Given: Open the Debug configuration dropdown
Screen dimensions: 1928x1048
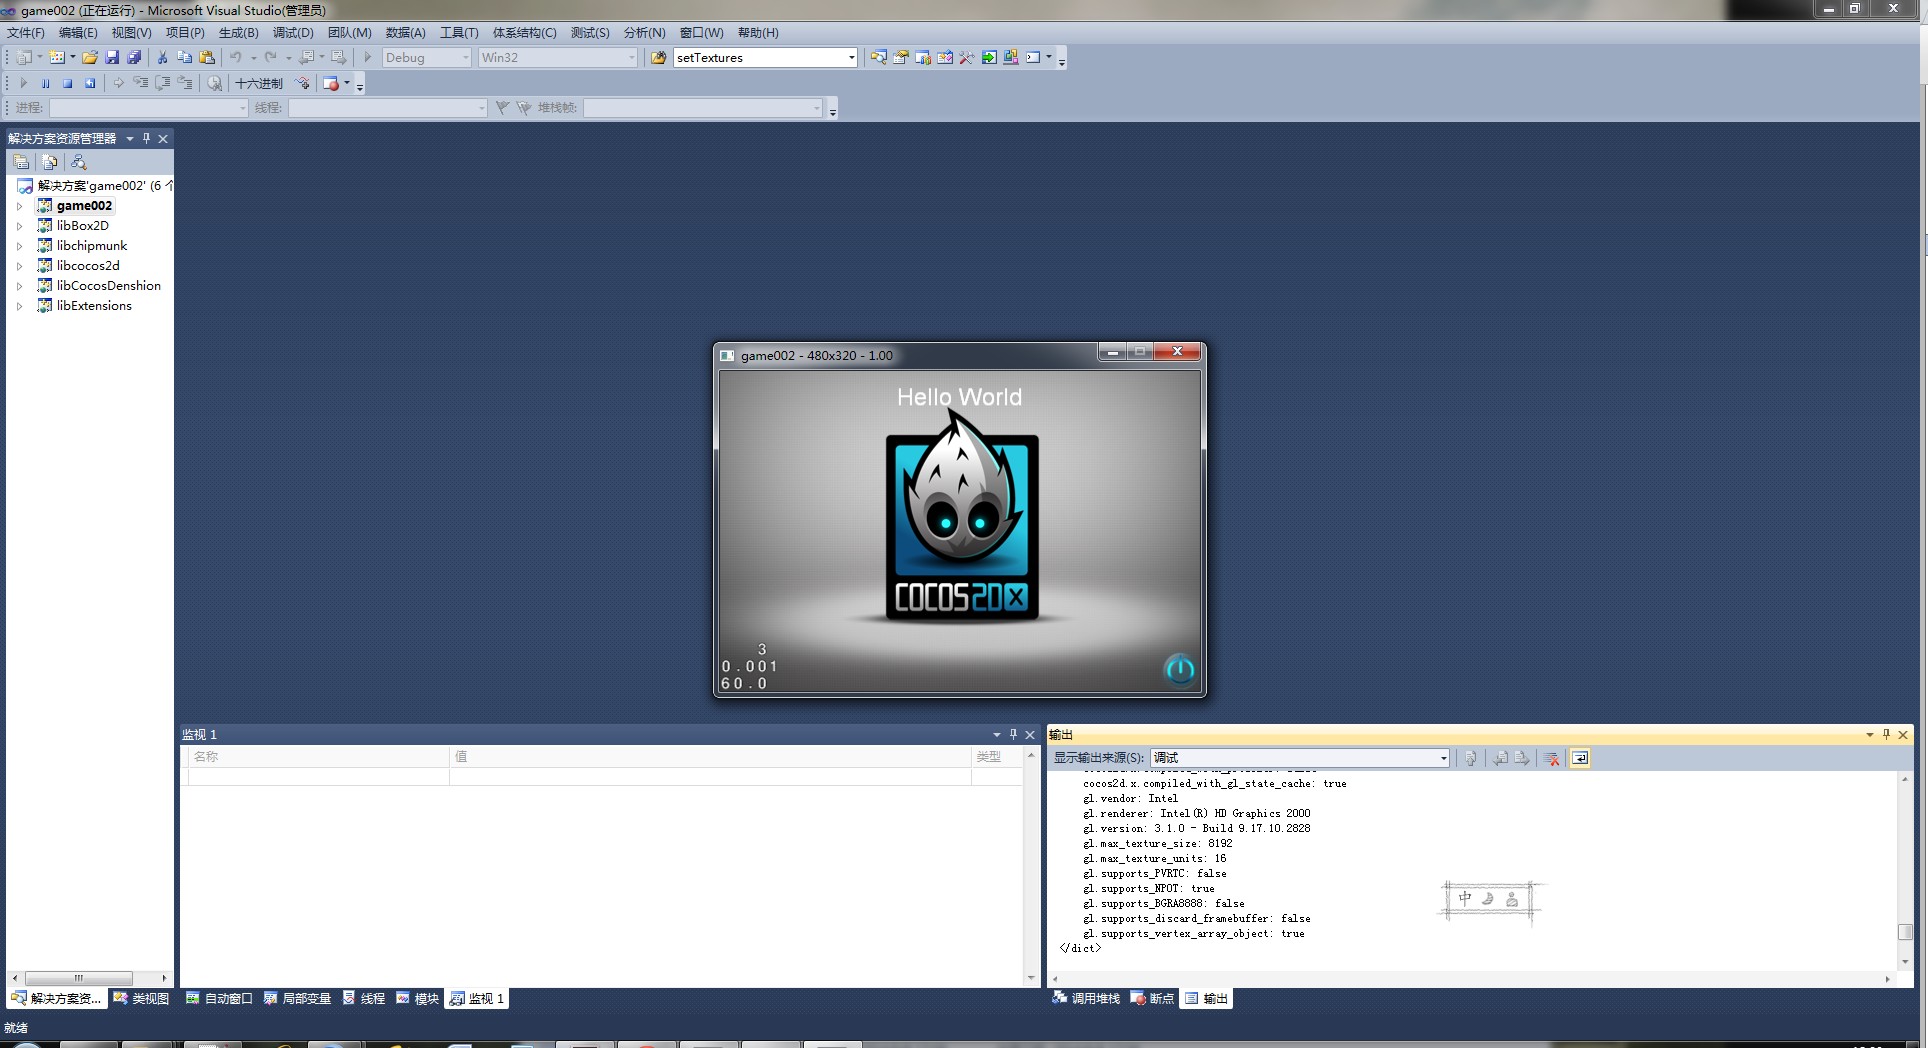Looking at the screenshot, I should (x=466, y=58).
